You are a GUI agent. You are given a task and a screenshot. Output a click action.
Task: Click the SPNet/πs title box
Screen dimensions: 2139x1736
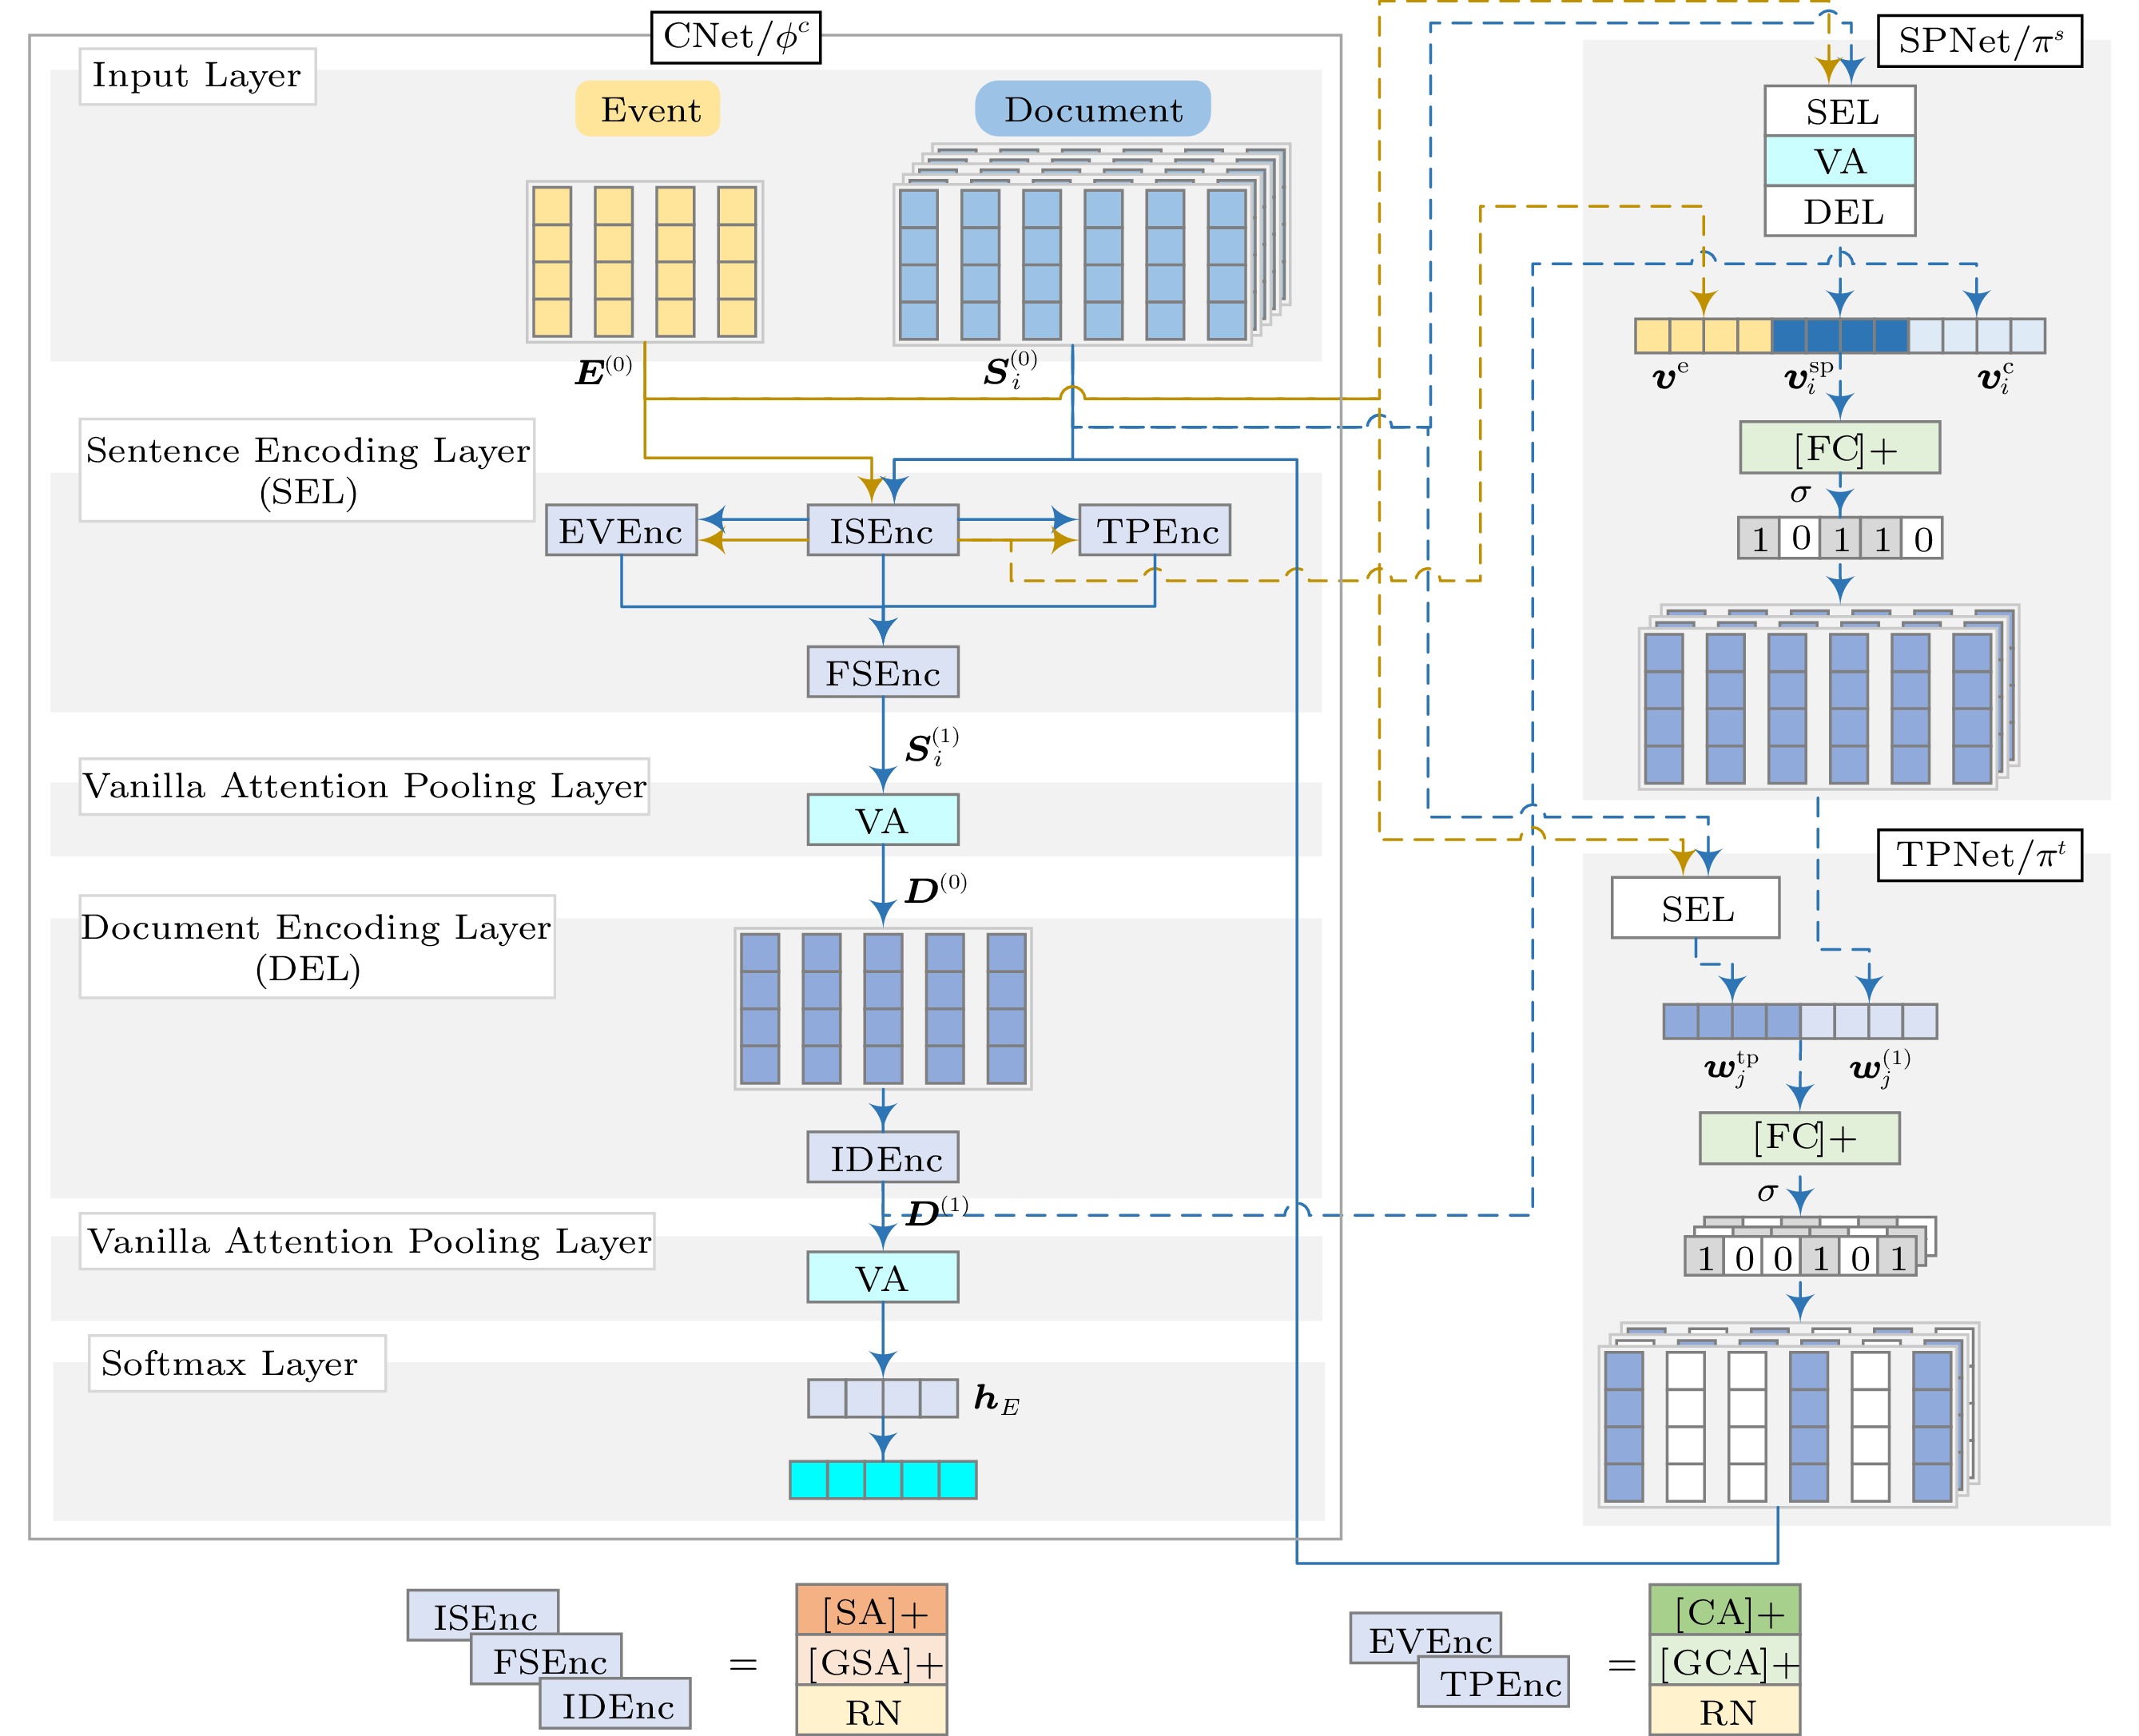click(x=1979, y=41)
